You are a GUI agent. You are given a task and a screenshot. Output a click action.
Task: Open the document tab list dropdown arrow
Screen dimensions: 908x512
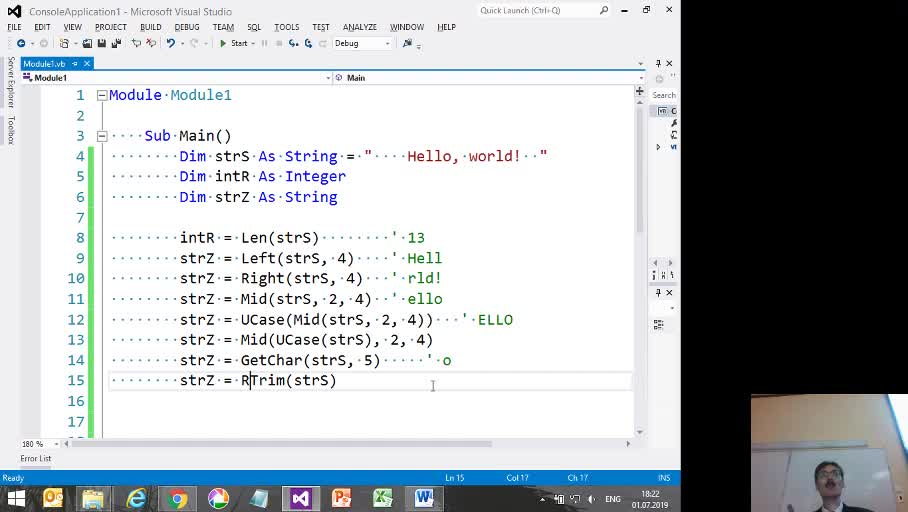[640, 64]
